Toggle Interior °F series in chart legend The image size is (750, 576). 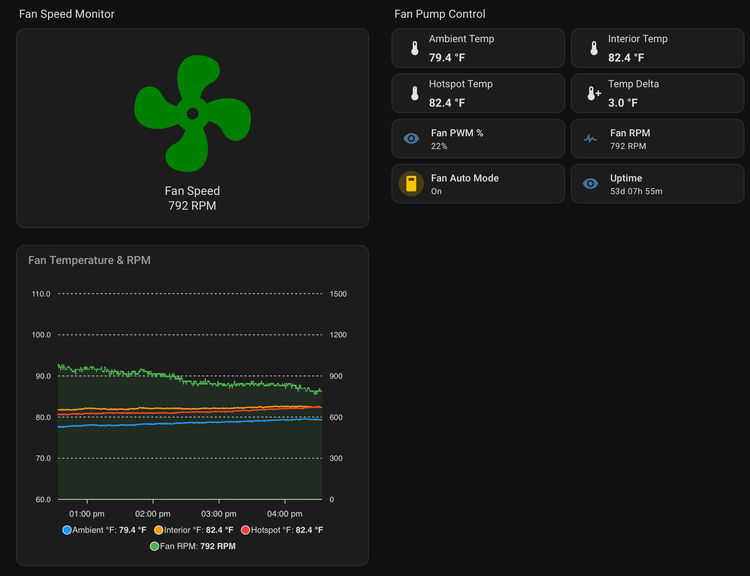[x=194, y=530]
